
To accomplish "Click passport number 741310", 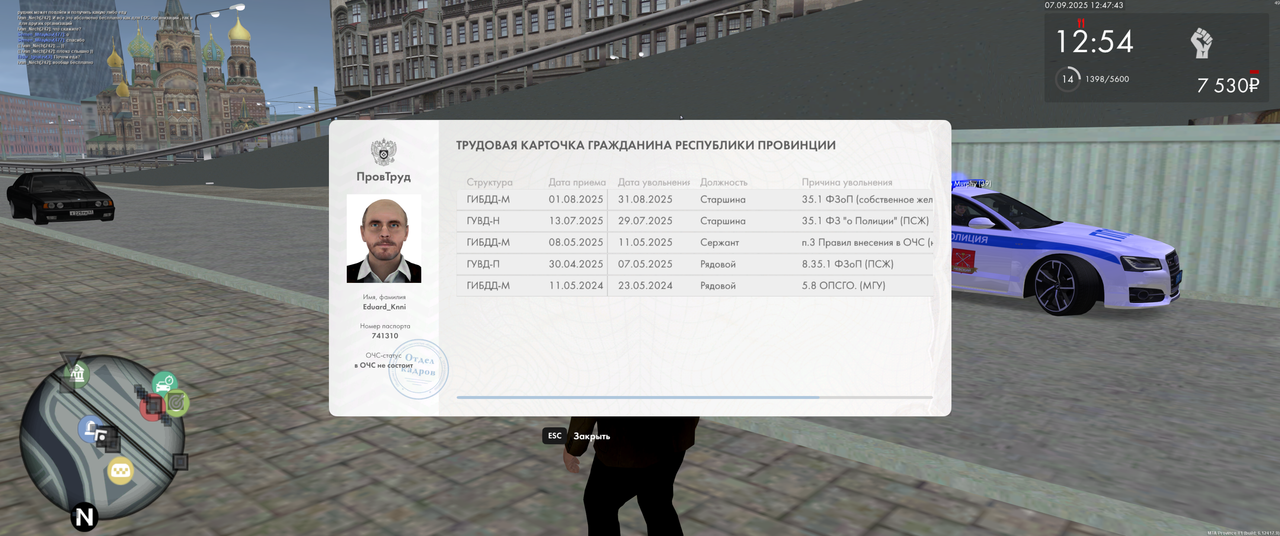I will click(384, 336).
